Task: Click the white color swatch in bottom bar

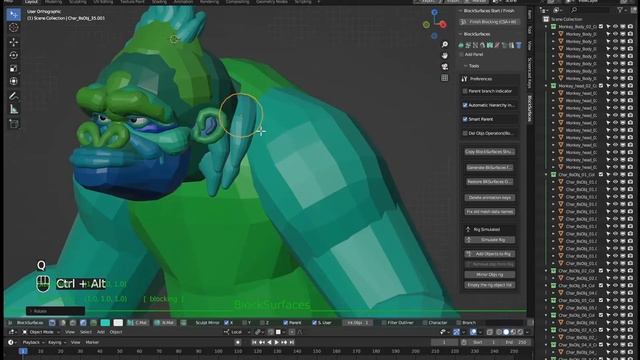Action: click(118, 323)
